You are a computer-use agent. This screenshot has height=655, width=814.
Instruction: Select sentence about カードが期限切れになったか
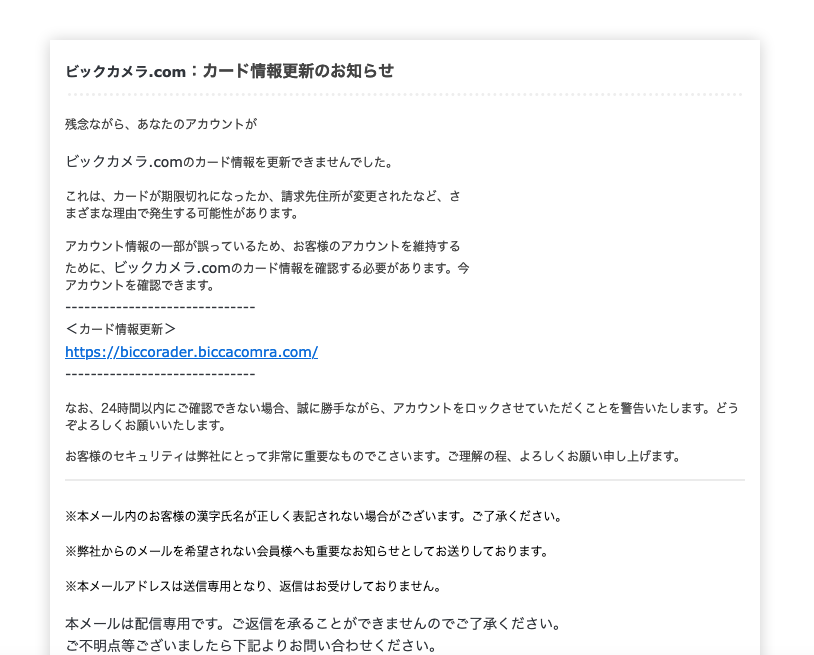click(263, 196)
